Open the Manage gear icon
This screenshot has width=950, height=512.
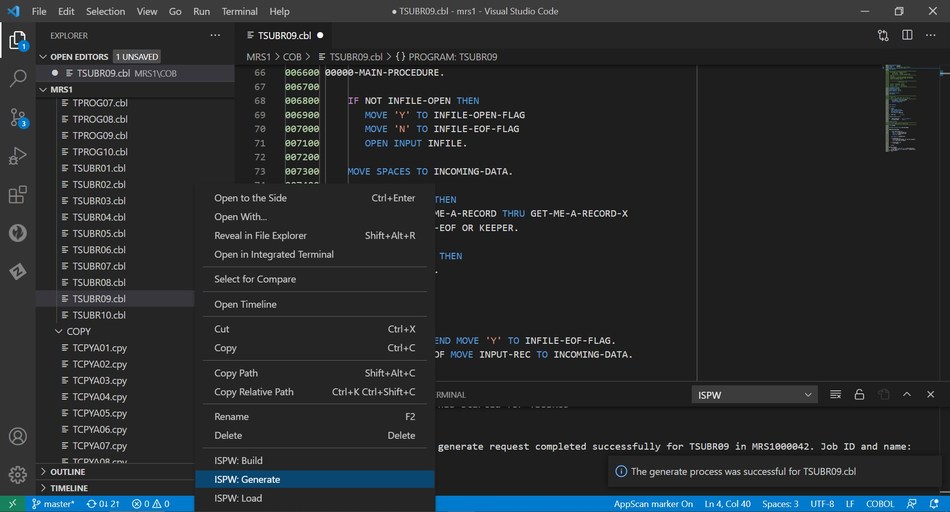point(18,474)
